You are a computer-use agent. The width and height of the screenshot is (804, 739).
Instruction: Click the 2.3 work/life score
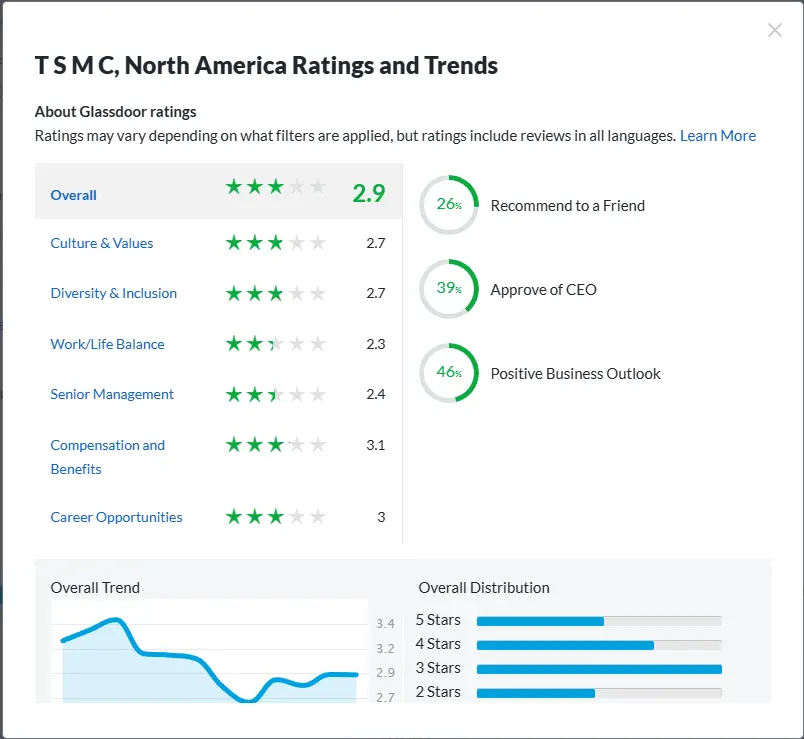[376, 344]
